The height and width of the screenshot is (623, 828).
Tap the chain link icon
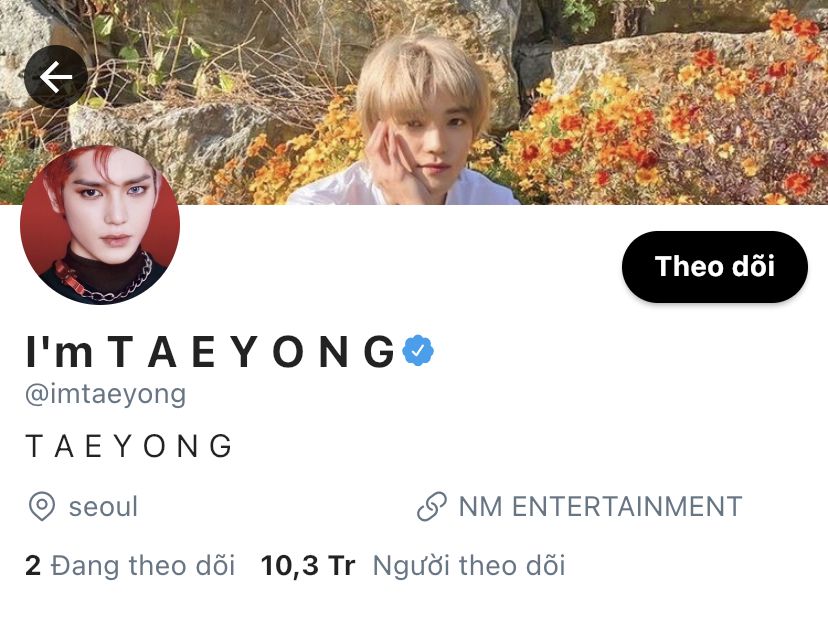tap(432, 506)
